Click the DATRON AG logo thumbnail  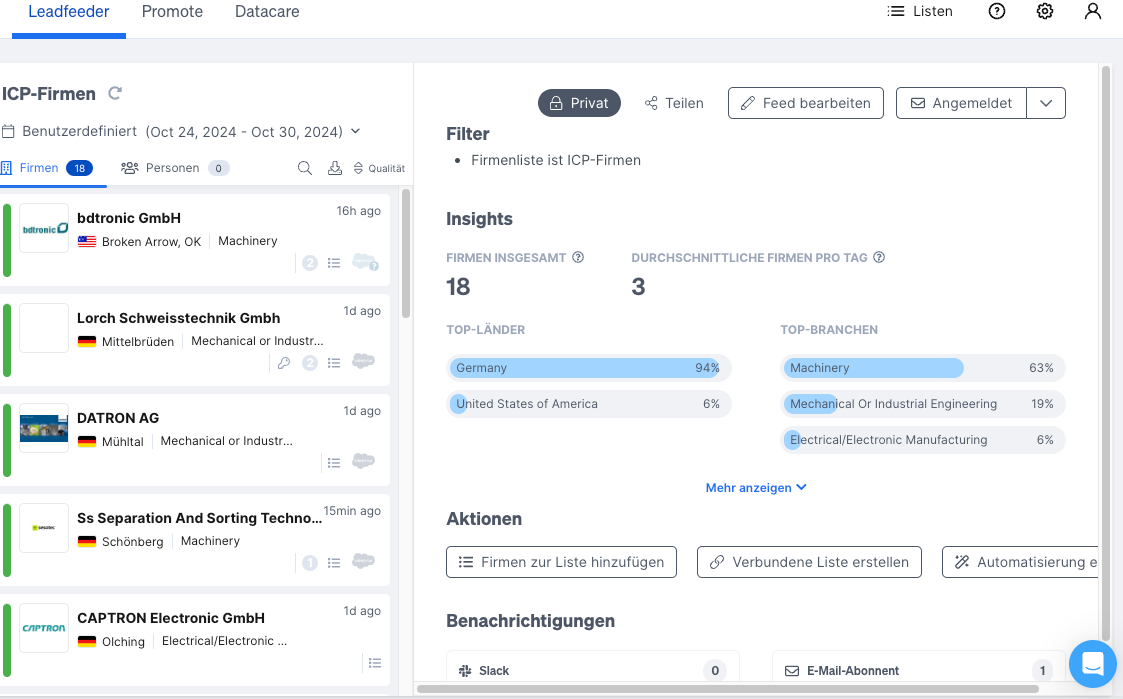pyautogui.click(x=44, y=428)
